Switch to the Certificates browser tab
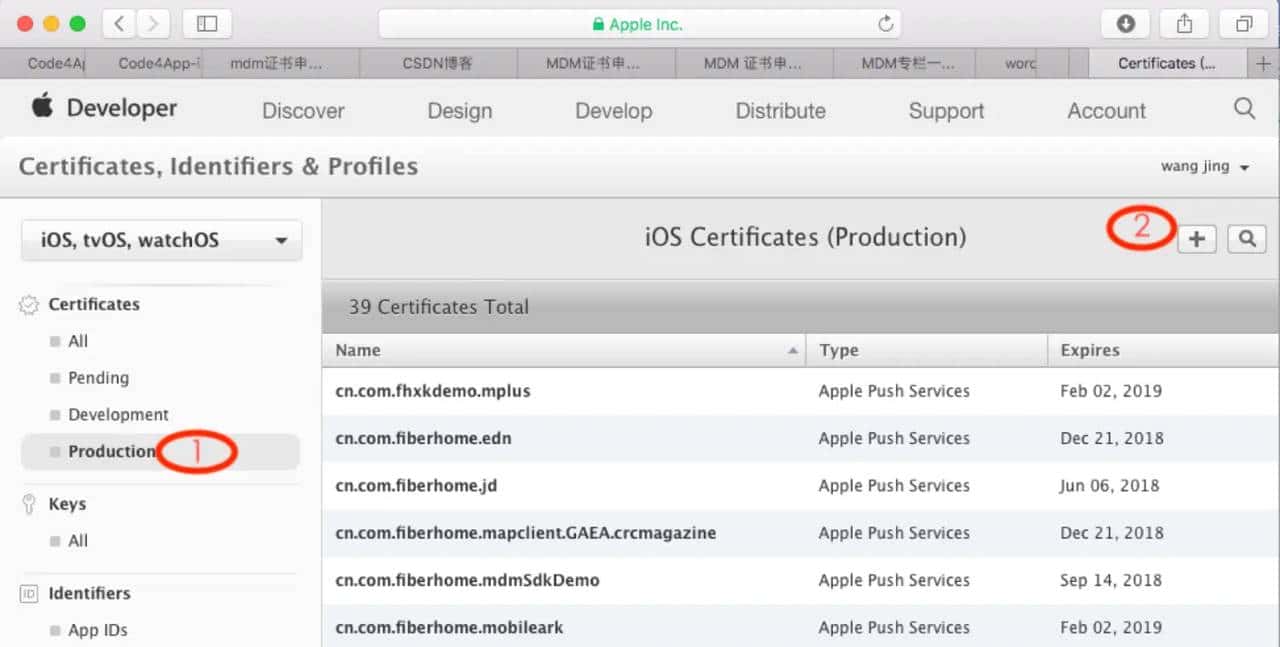The image size is (1280, 647). (1166, 62)
